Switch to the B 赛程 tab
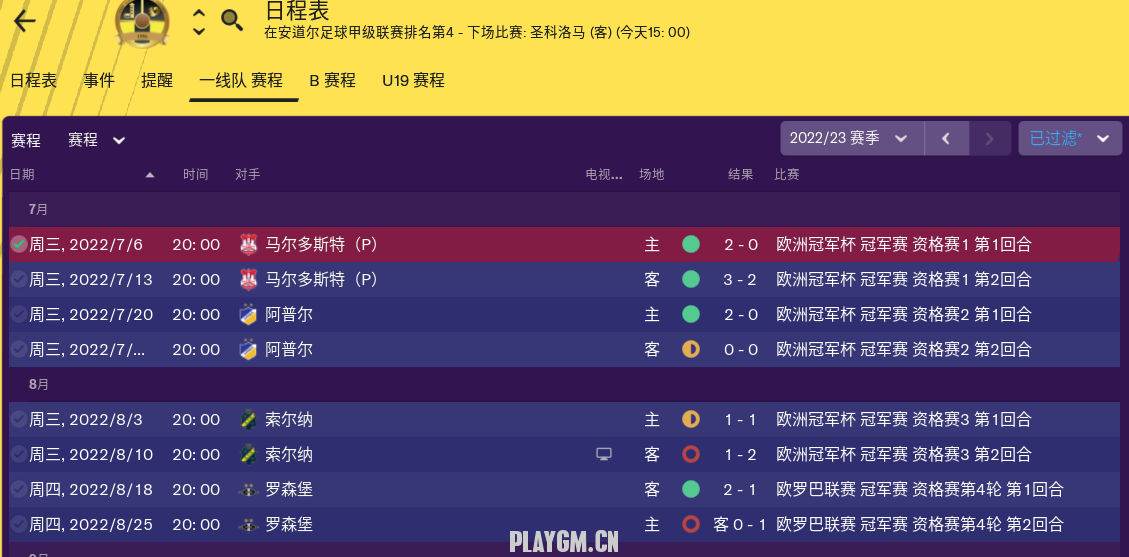This screenshot has width=1129, height=557. pyautogui.click(x=333, y=81)
